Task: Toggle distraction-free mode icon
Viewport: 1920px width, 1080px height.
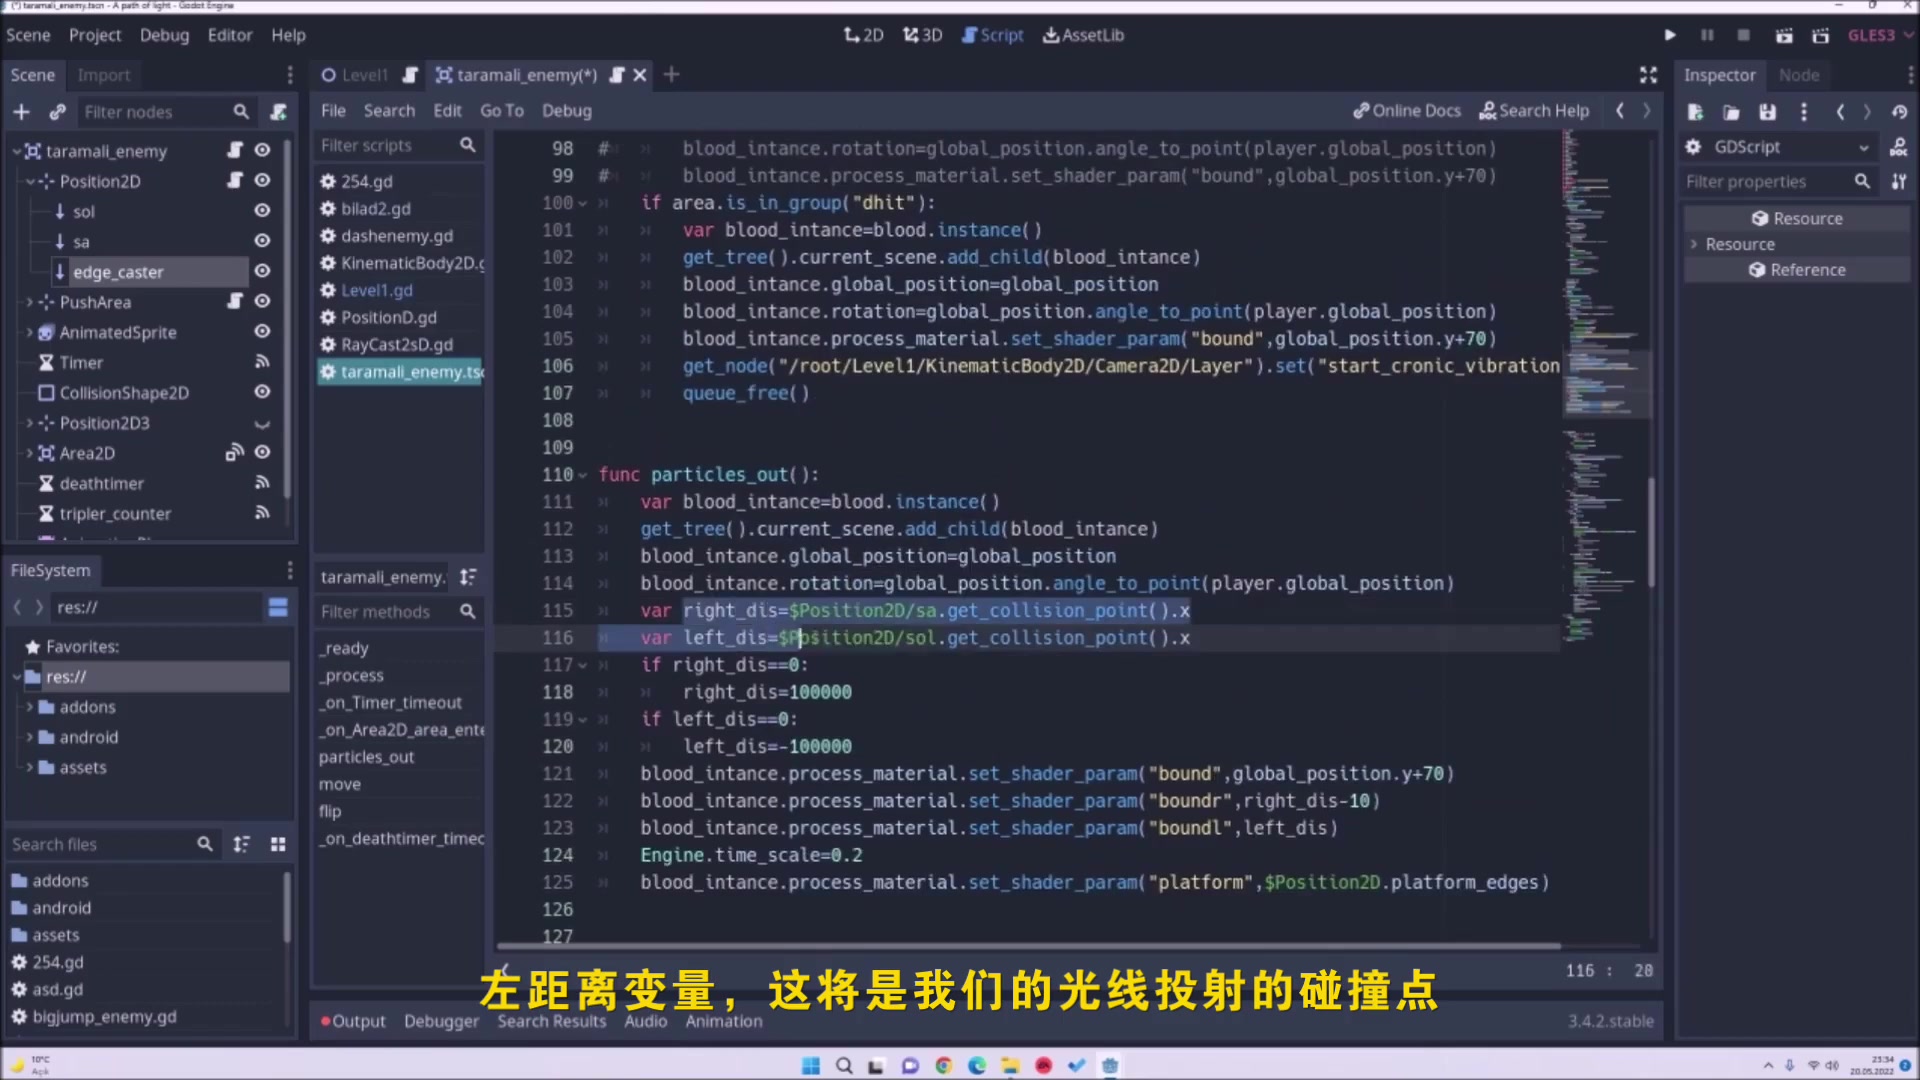Action: (x=1648, y=75)
